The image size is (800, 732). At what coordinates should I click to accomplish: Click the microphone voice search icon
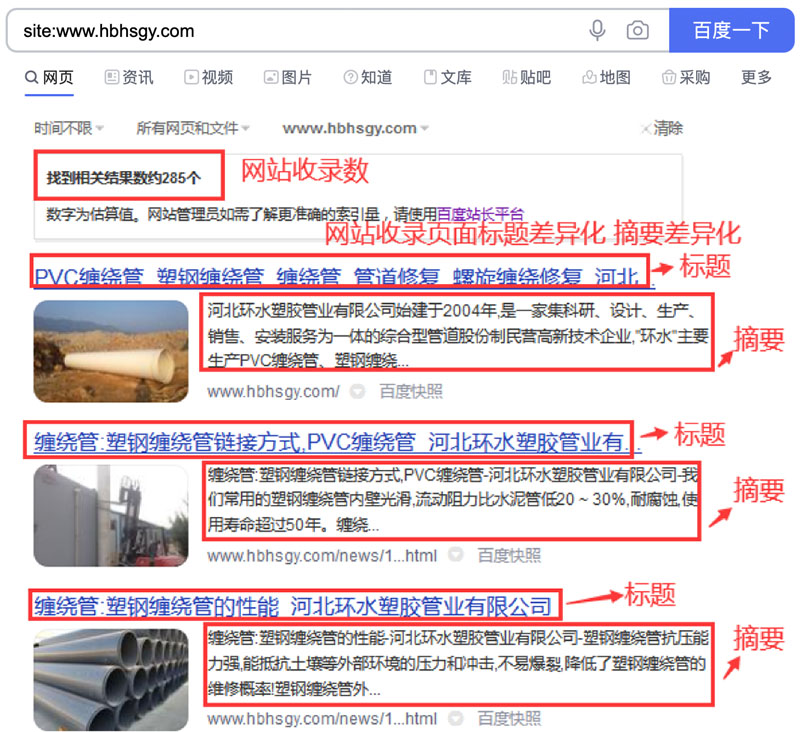598,30
